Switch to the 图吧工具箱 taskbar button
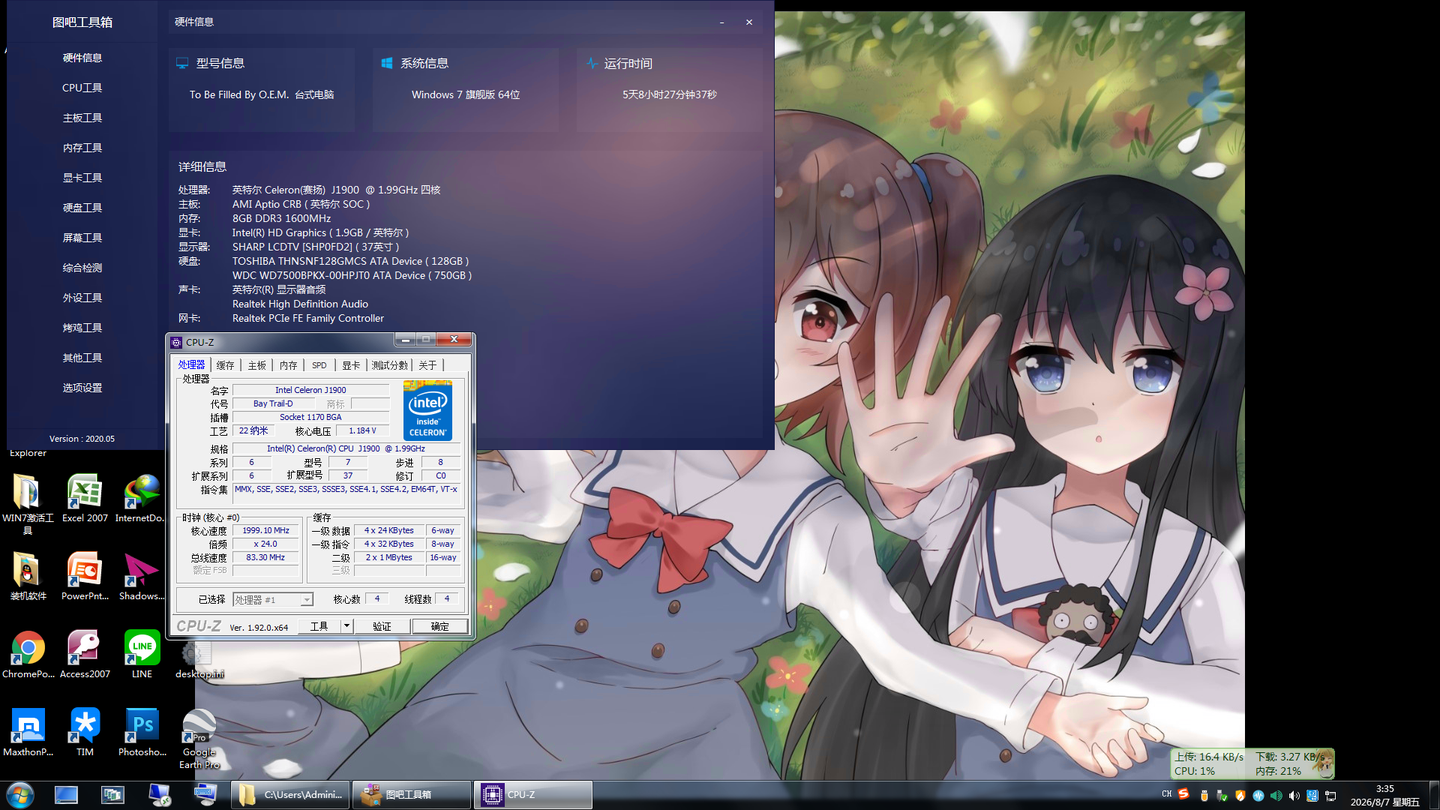The image size is (1440, 810). tap(413, 795)
